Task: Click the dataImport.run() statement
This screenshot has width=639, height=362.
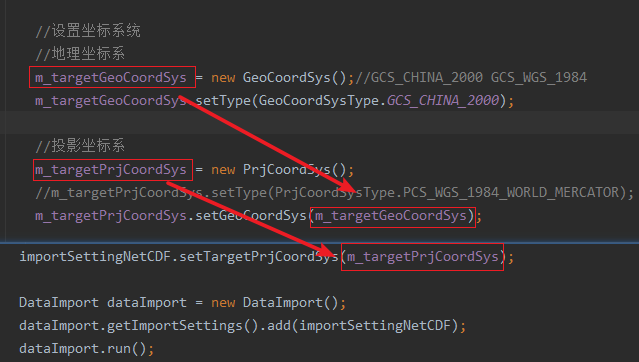Action: [x=86, y=349]
